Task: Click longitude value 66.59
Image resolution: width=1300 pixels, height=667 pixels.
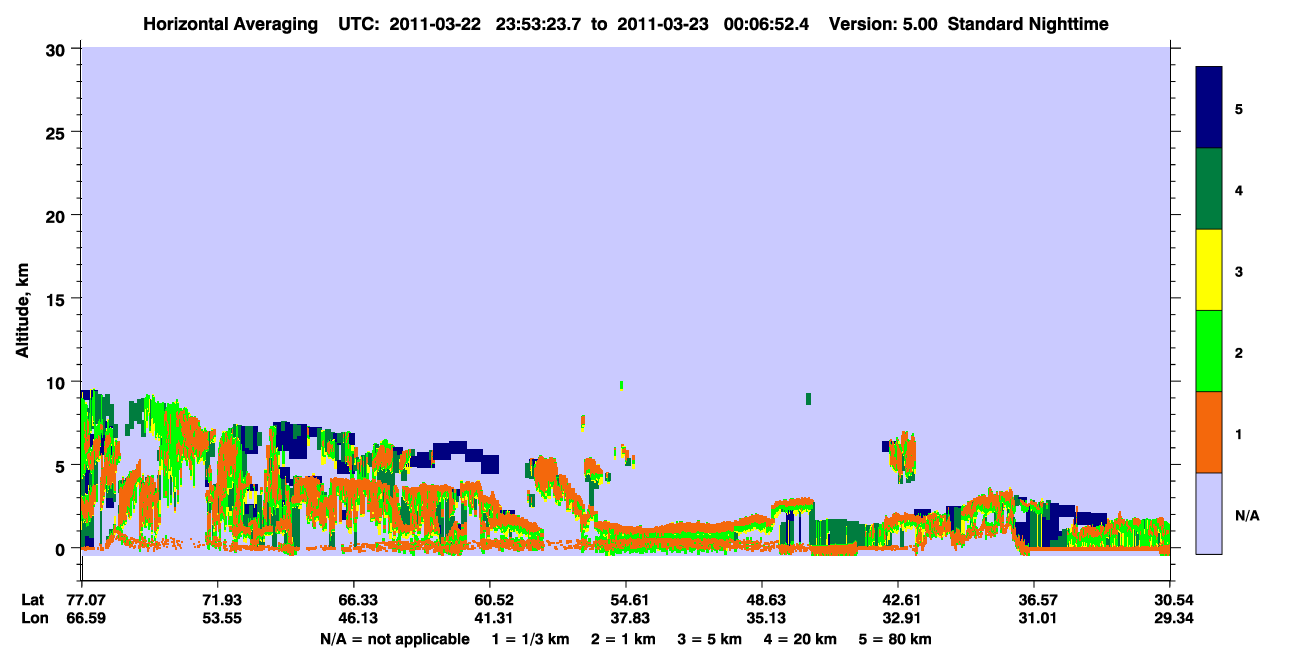Action: pos(86,618)
